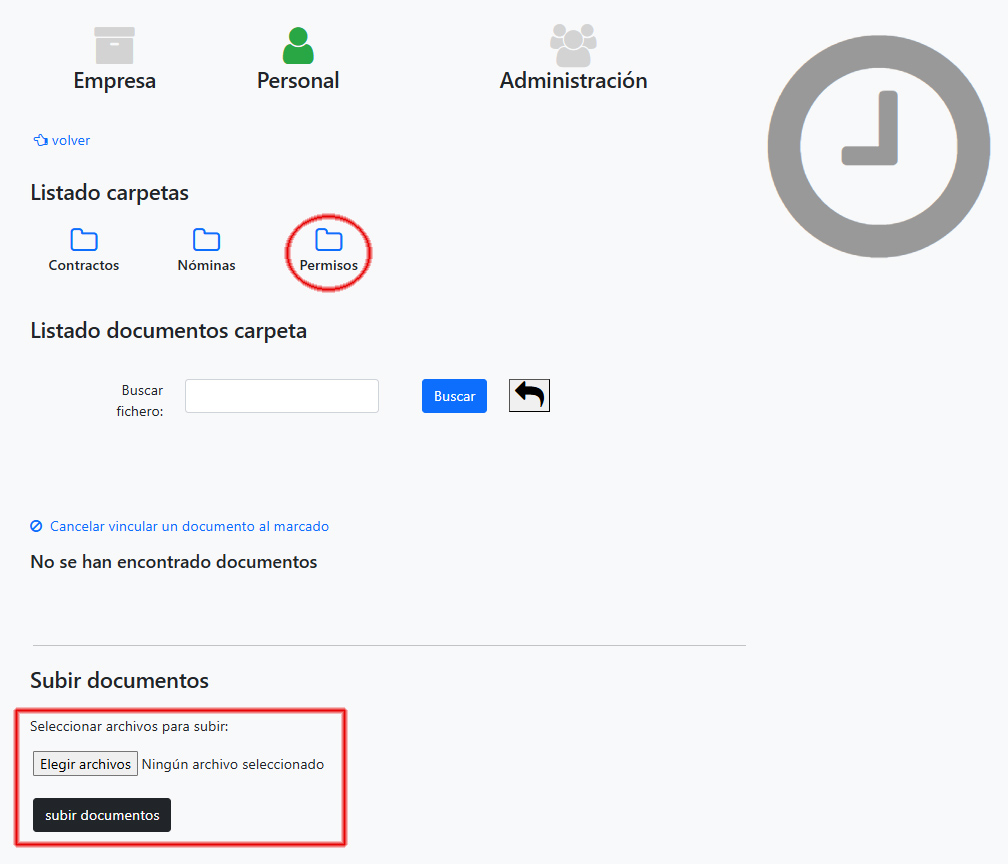Go to the Administración section label
This screenshot has height=864, width=1008.
pyautogui.click(x=573, y=81)
